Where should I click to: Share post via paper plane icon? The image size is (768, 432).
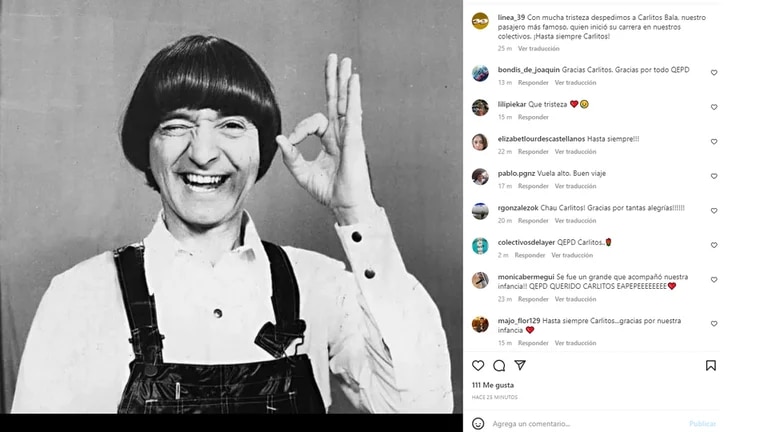[x=520, y=366]
